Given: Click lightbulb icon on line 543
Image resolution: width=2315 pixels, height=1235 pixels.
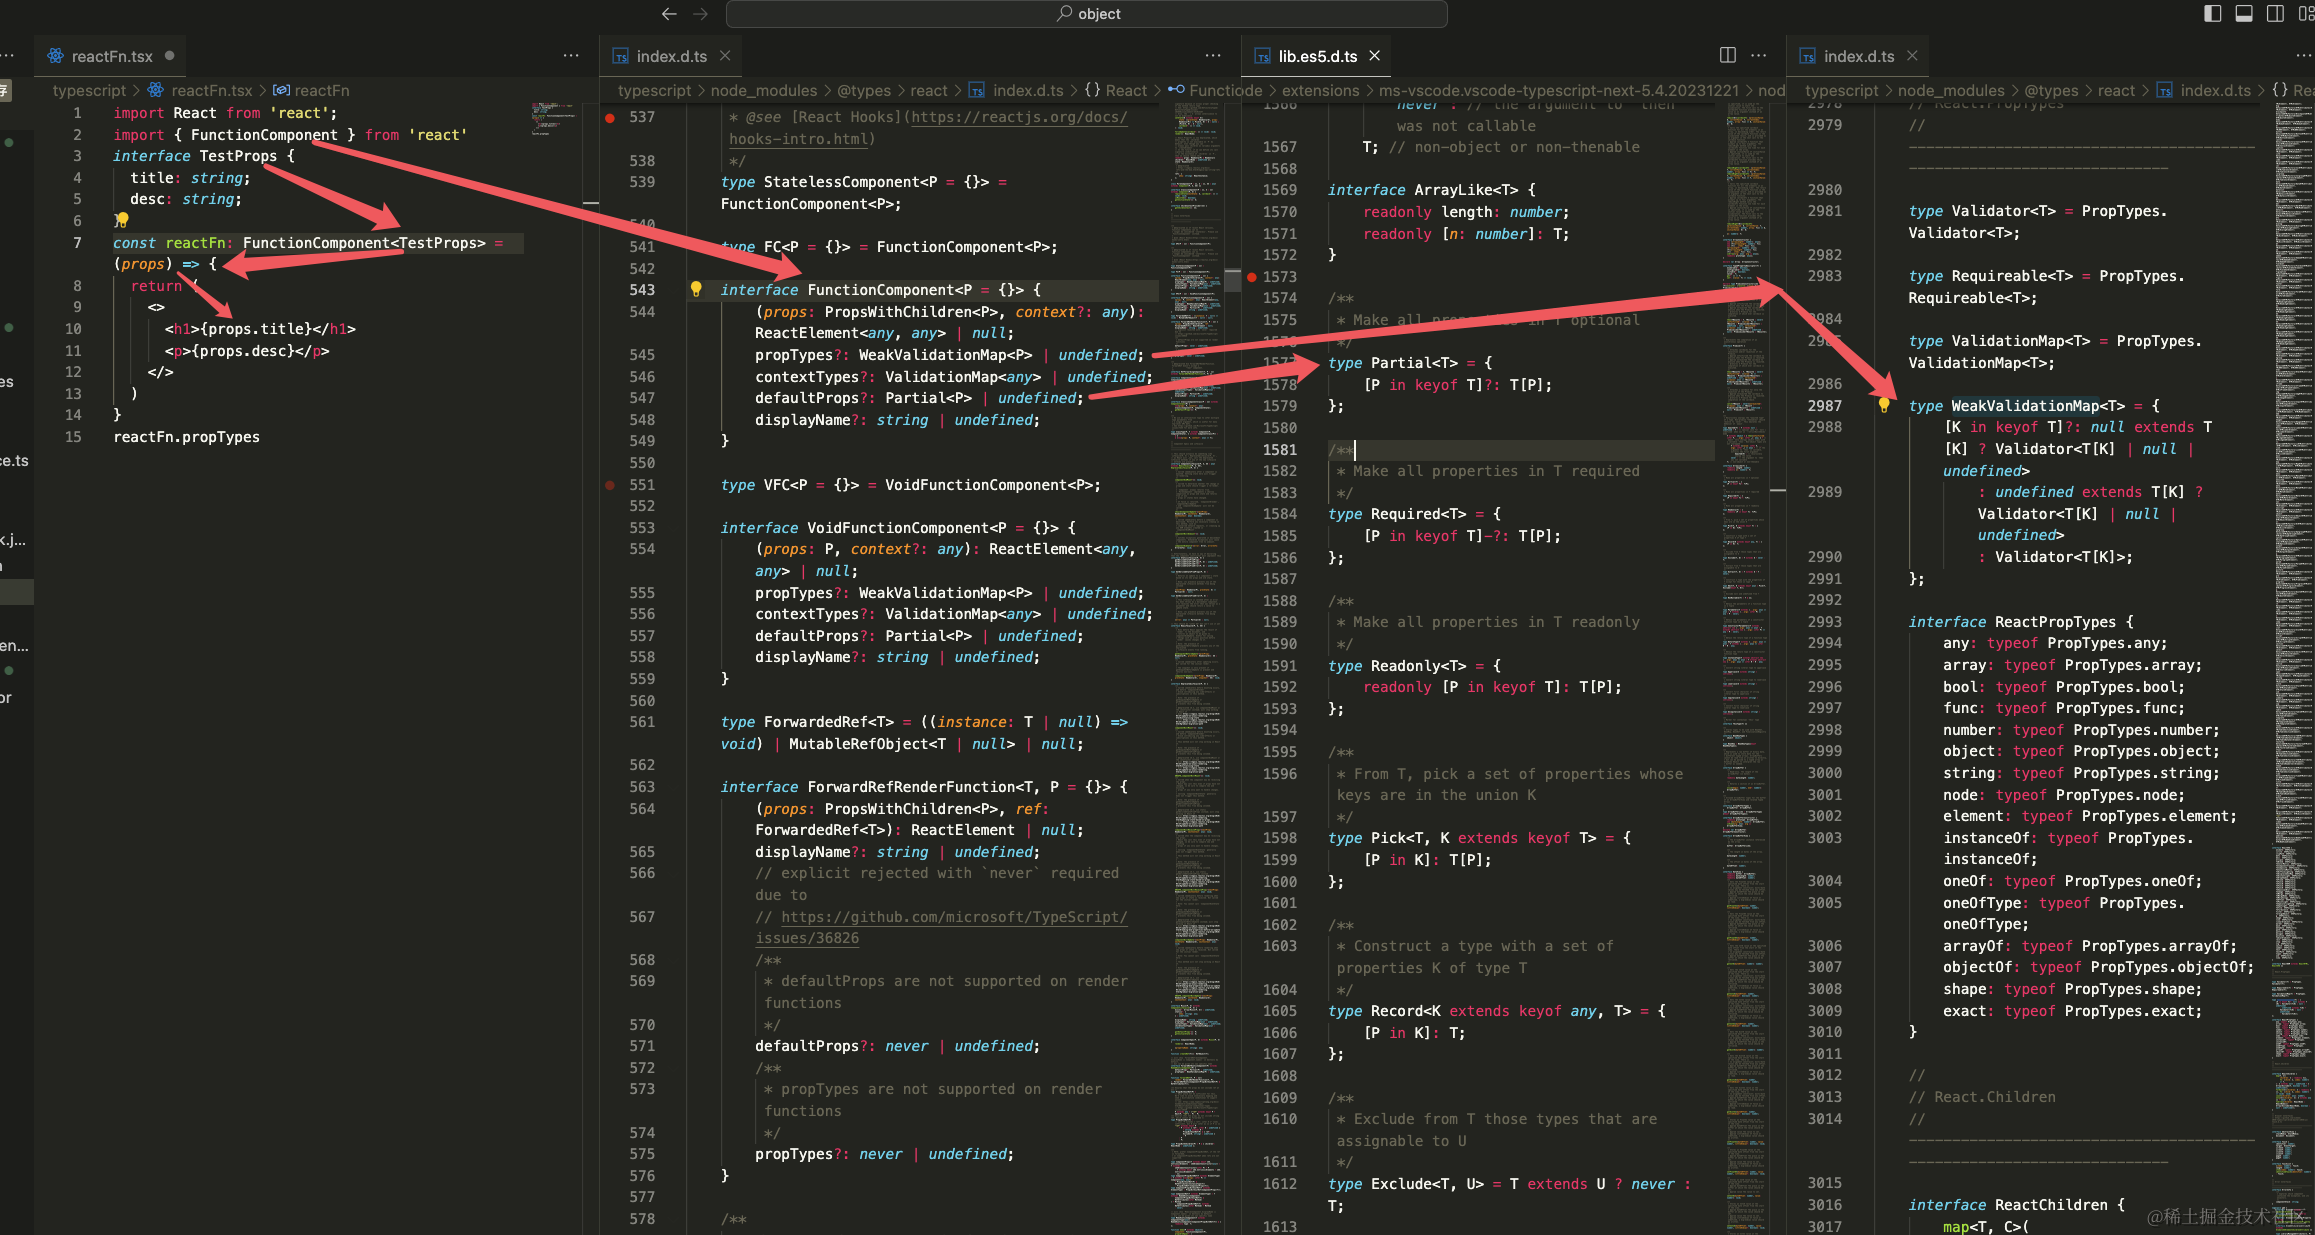Looking at the screenshot, I should pos(696,289).
